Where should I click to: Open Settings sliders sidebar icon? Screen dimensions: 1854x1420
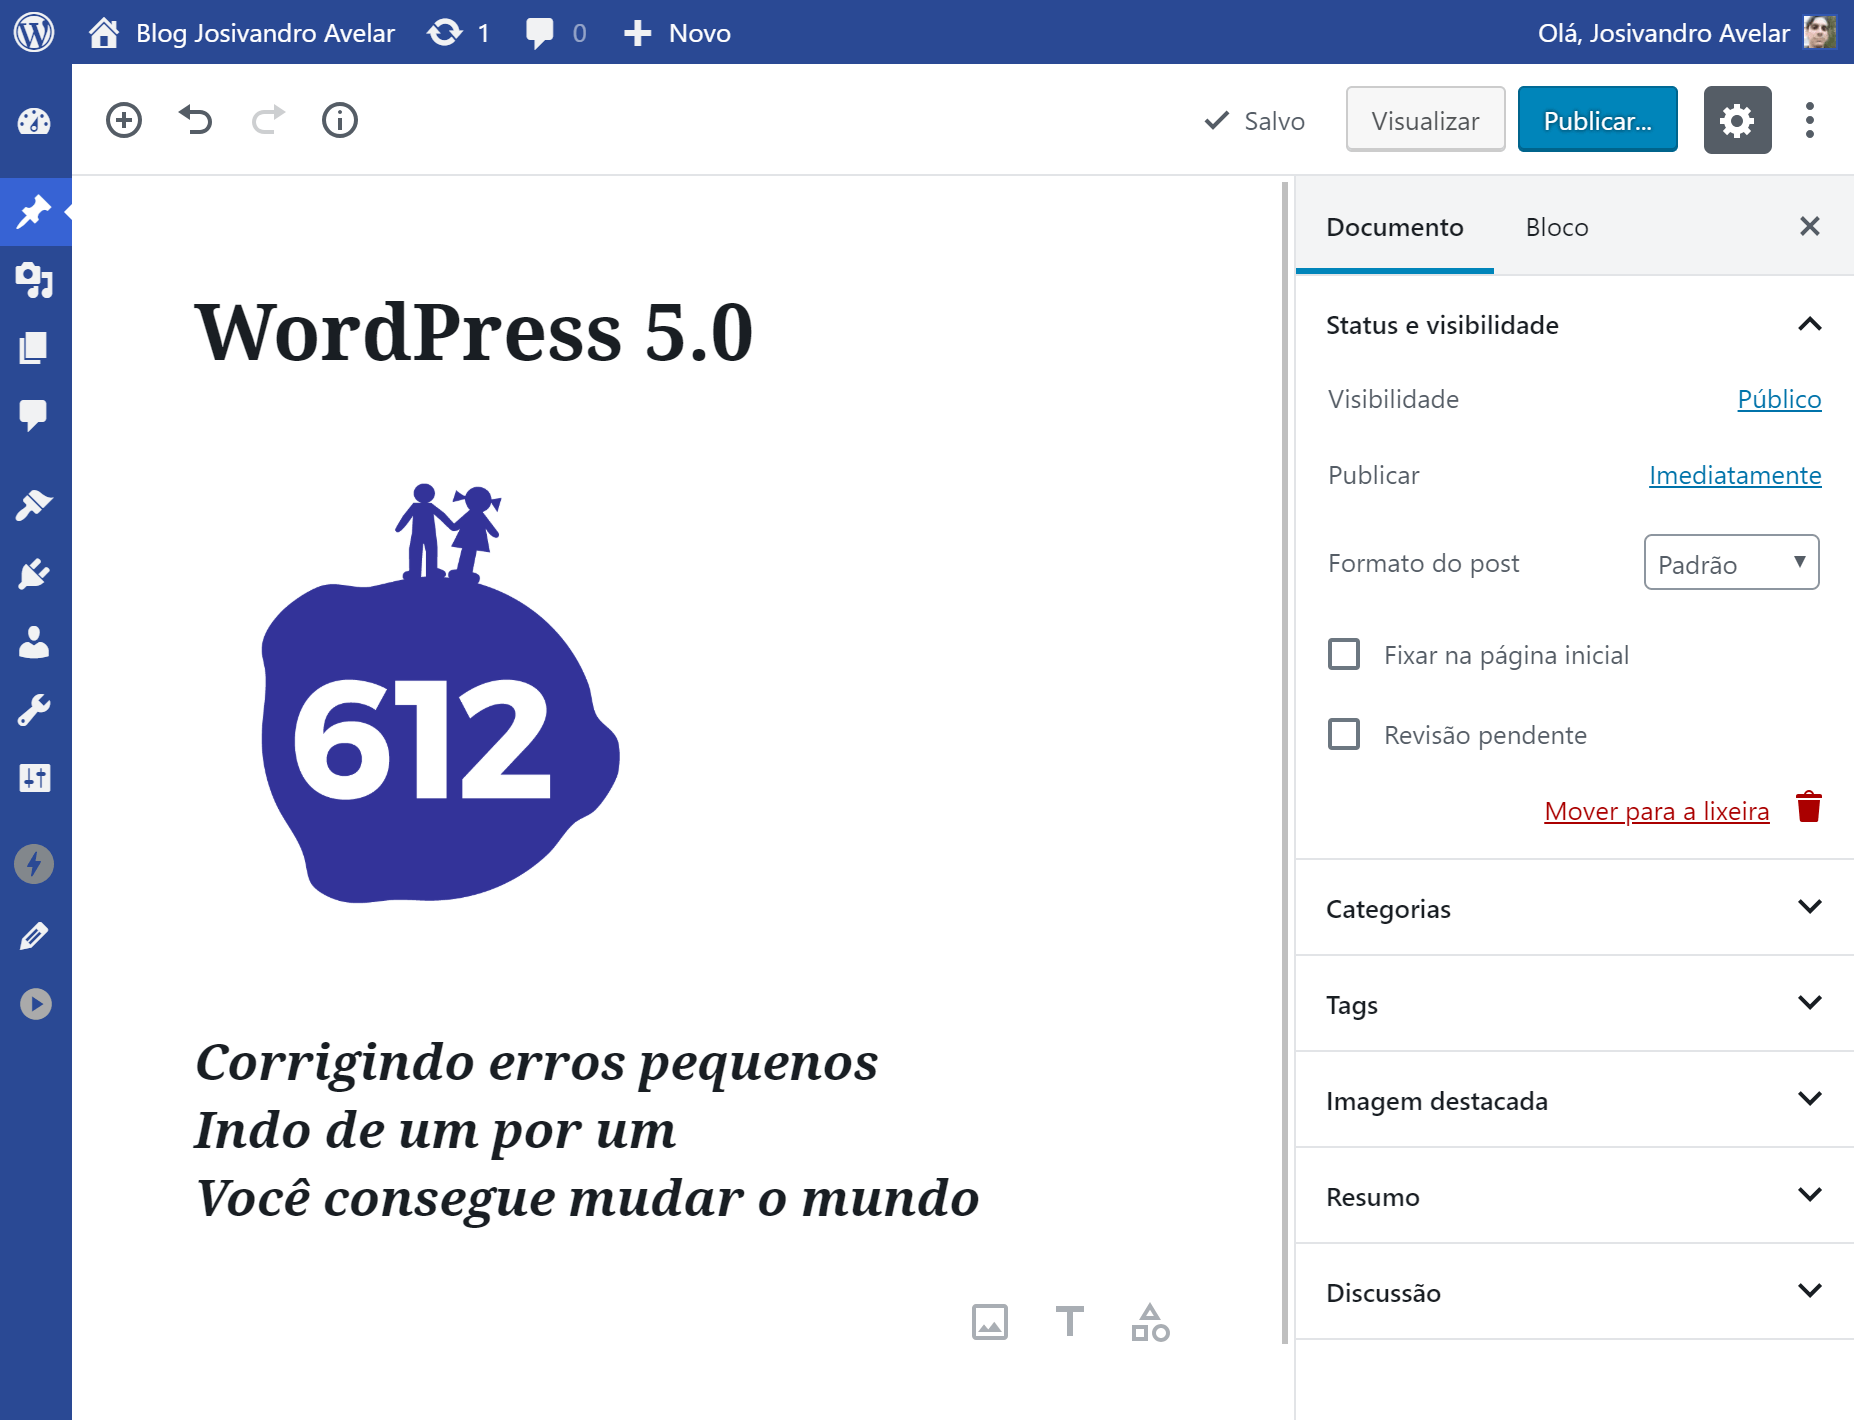point(34,778)
